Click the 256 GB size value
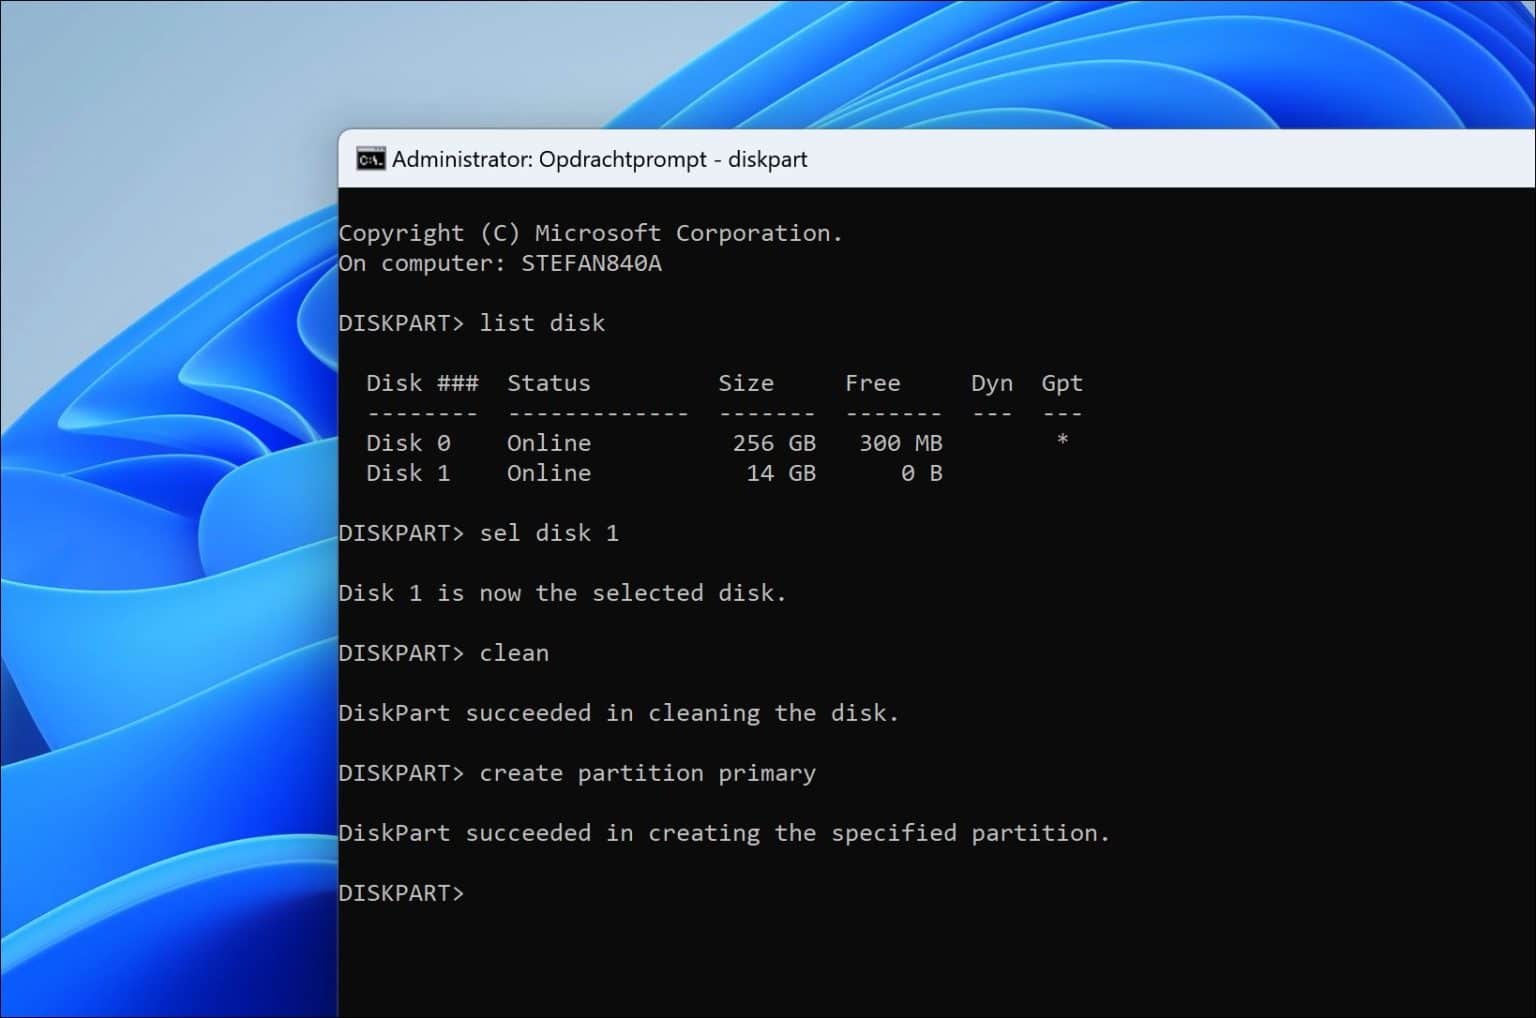This screenshot has width=1536, height=1018. coord(773,443)
